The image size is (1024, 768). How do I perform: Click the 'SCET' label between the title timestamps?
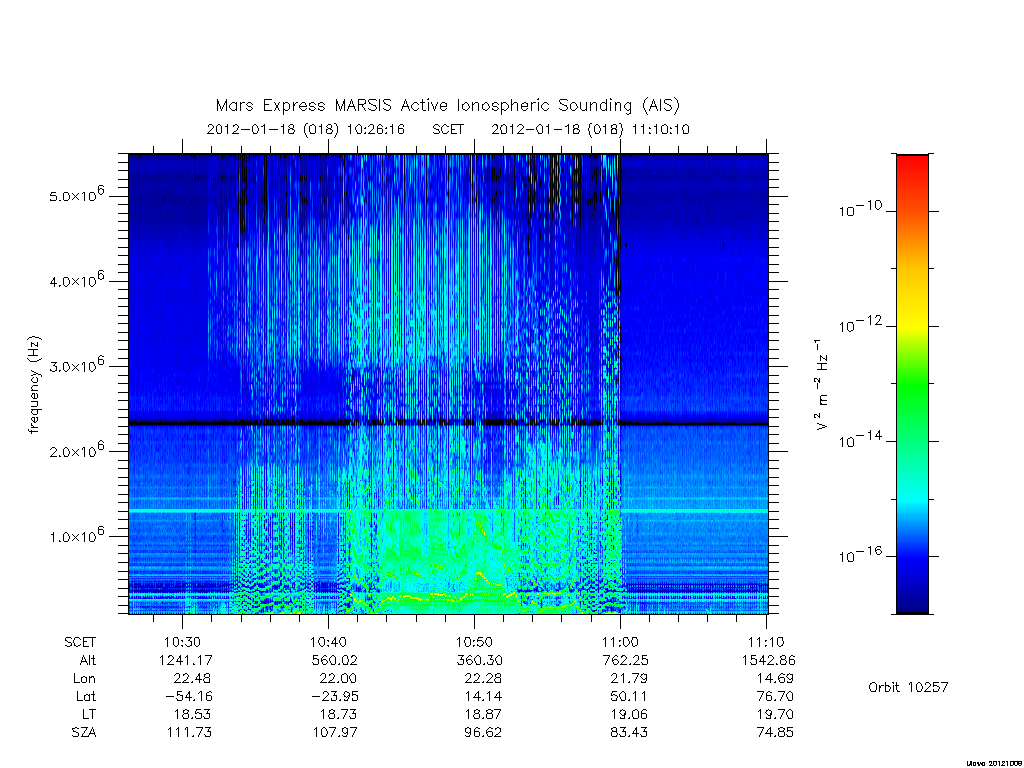(x=448, y=129)
